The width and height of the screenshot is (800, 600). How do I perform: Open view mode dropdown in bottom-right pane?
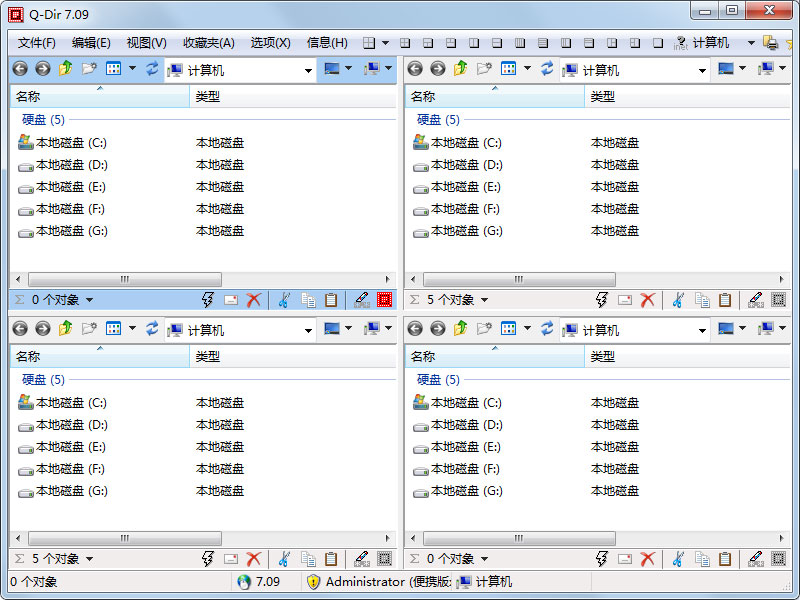click(x=527, y=329)
